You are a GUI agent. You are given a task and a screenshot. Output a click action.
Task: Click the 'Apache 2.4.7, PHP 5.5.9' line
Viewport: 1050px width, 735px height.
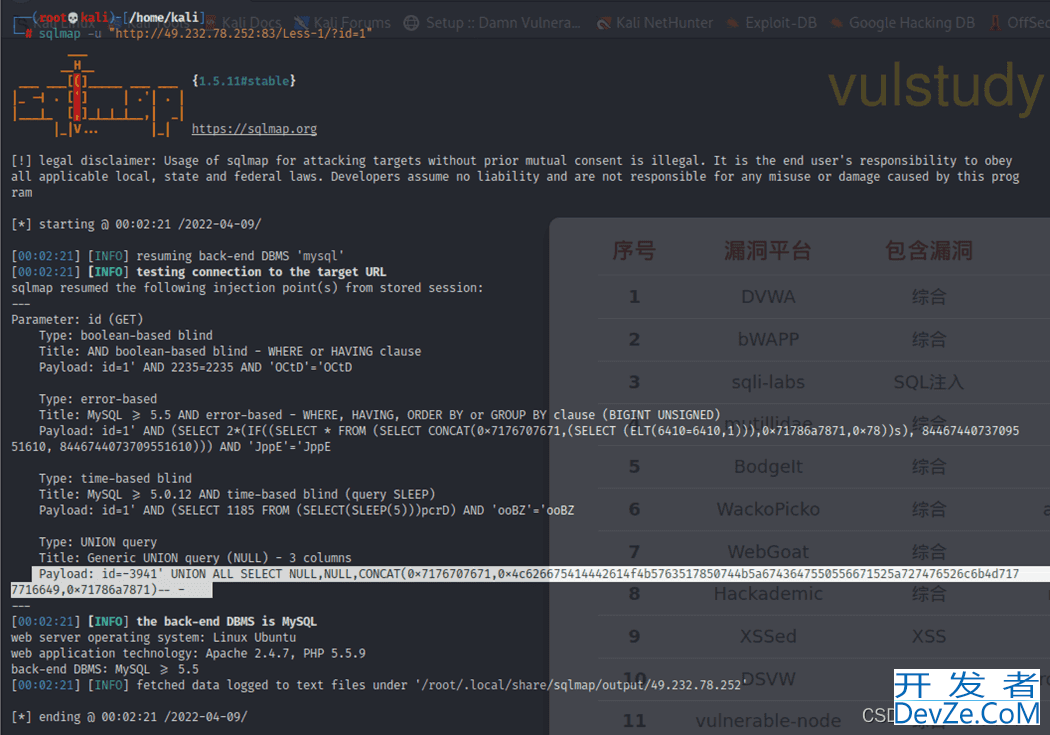tap(188, 653)
